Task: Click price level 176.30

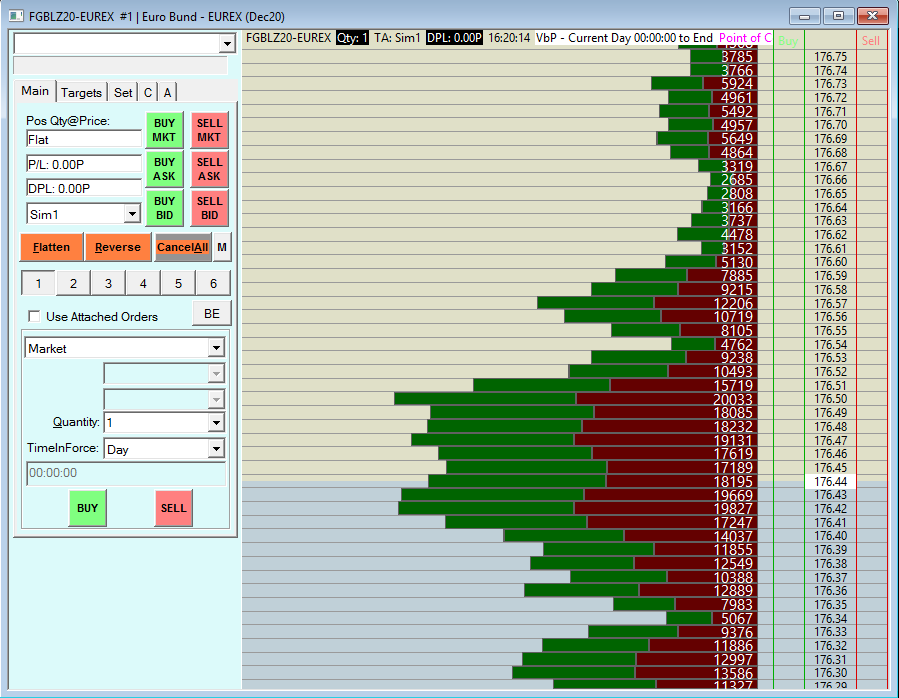Action: pyautogui.click(x=830, y=673)
